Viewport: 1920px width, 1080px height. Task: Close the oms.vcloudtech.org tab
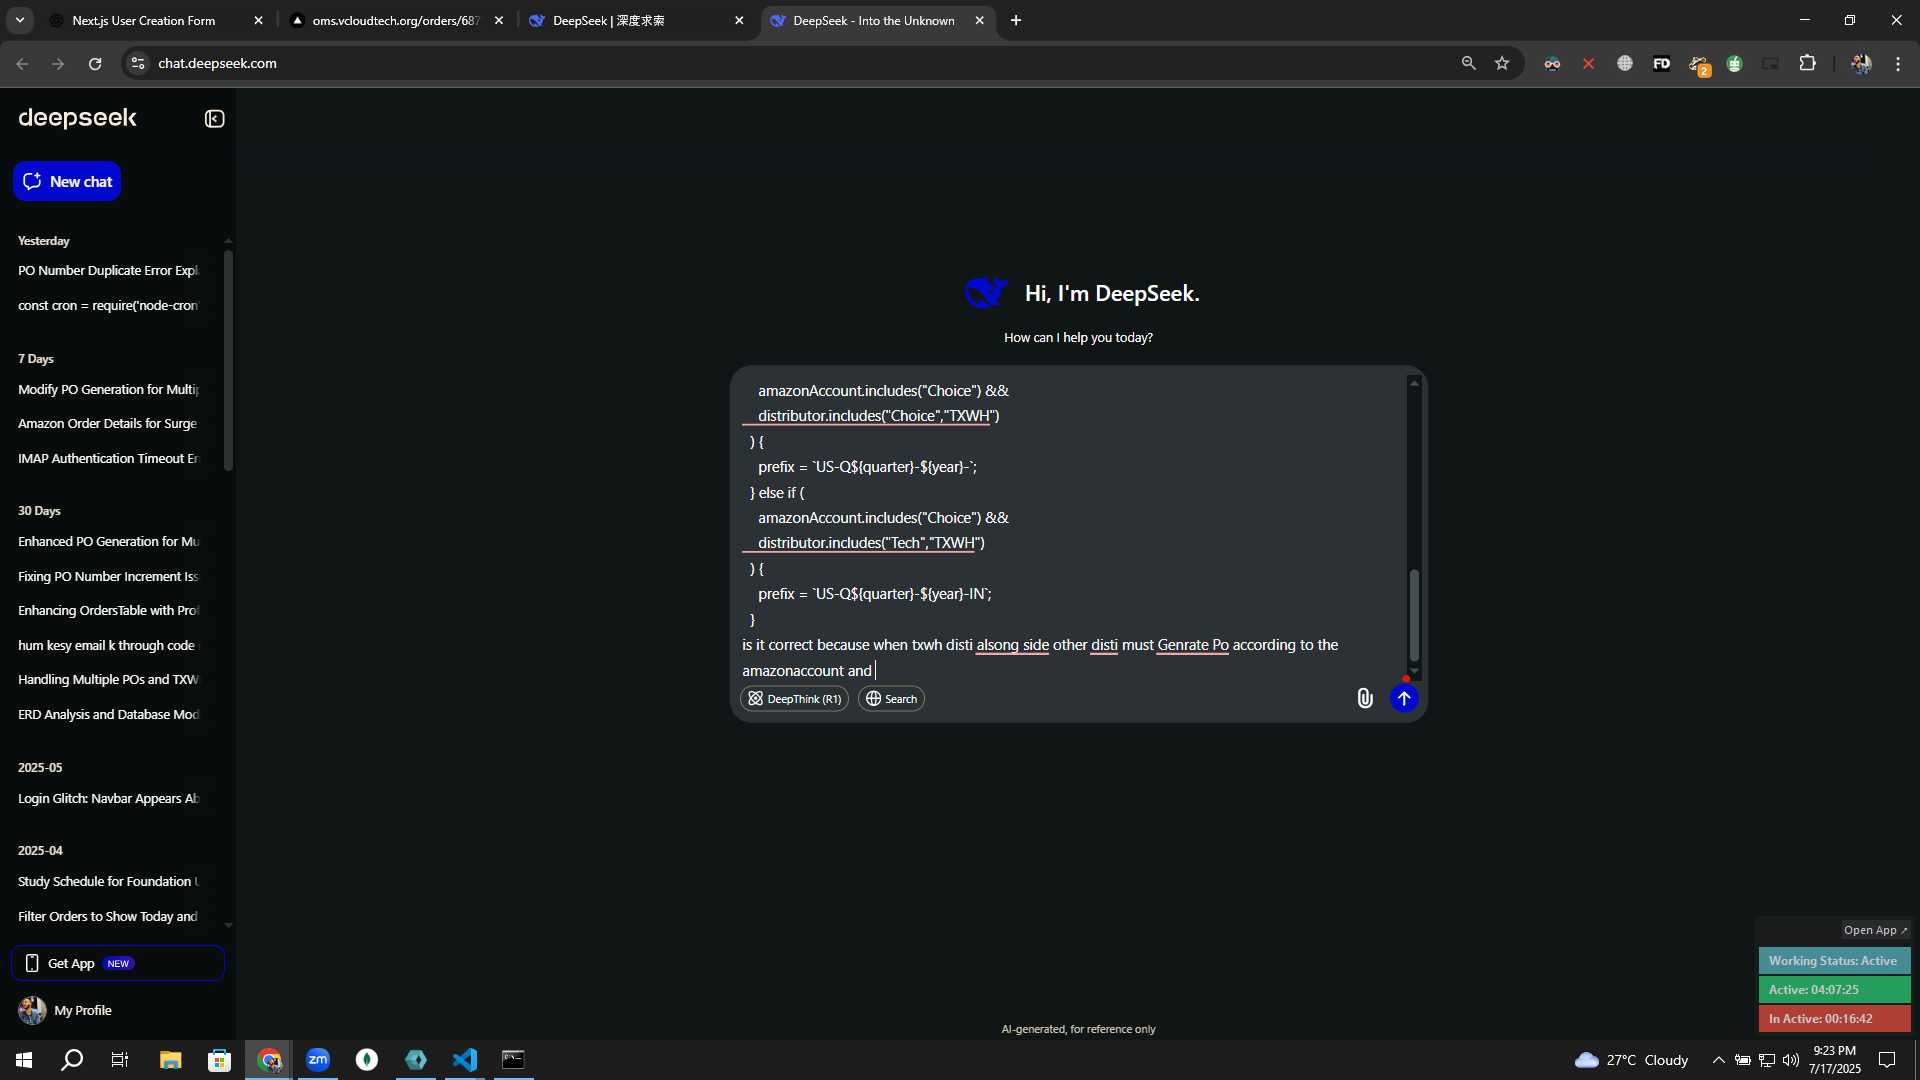tap(499, 20)
